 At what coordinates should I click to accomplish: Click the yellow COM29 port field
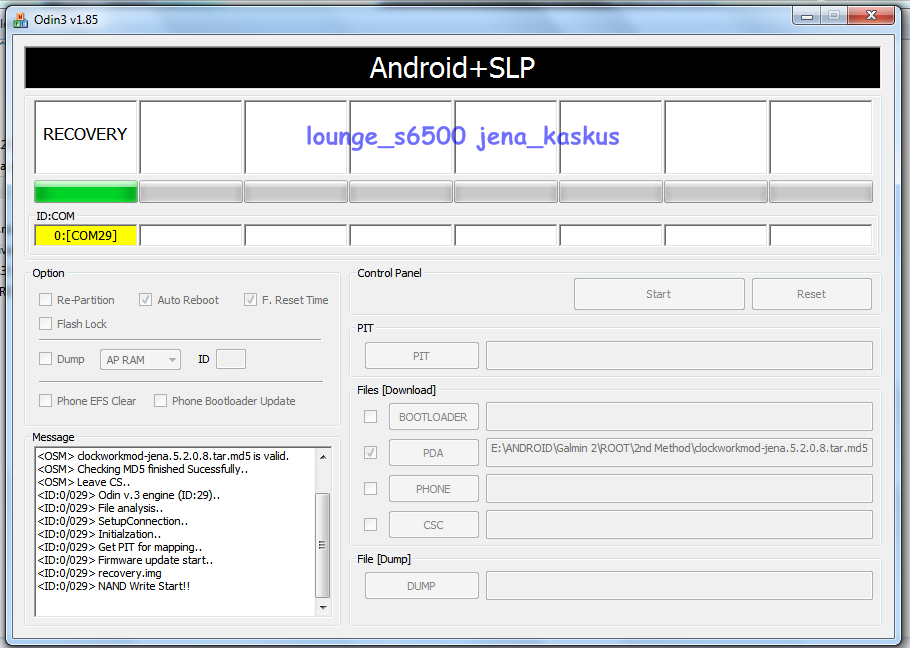[x=86, y=236]
